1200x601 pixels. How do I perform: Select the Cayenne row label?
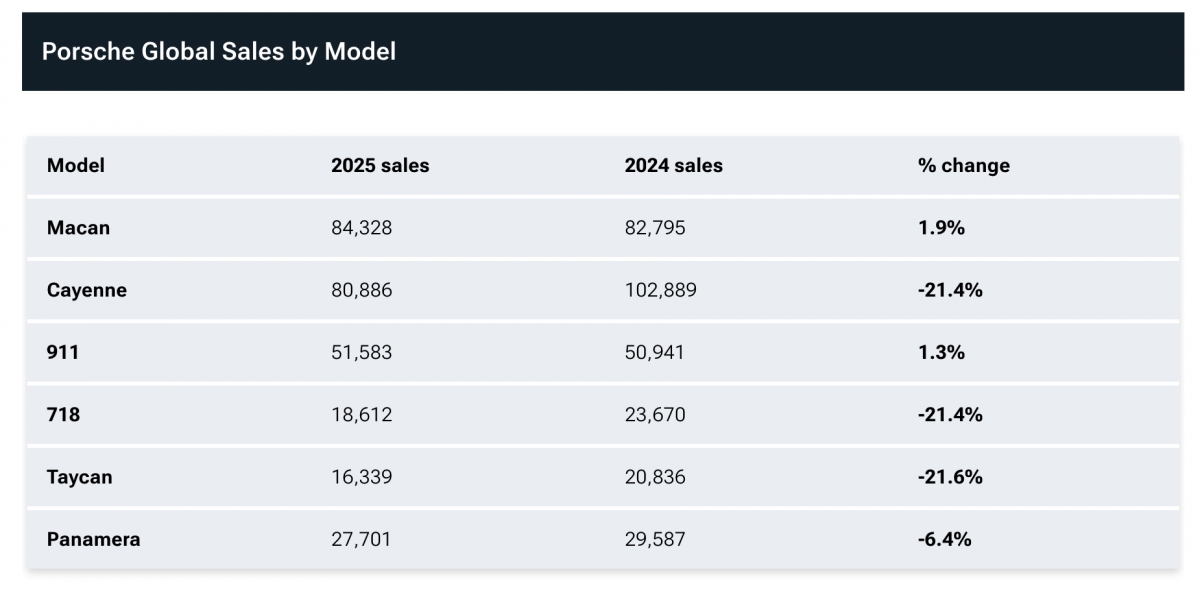[x=87, y=291]
